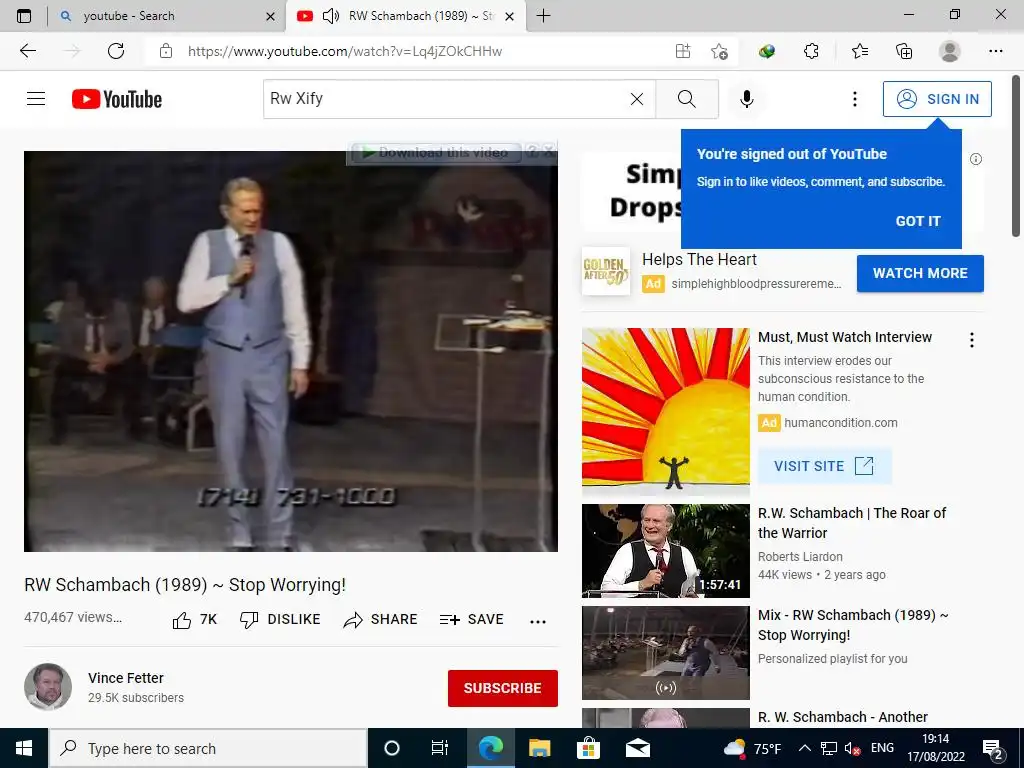Open the Vince Fetter channel name link
The image size is (1024, 768).
tap(125, 678)
